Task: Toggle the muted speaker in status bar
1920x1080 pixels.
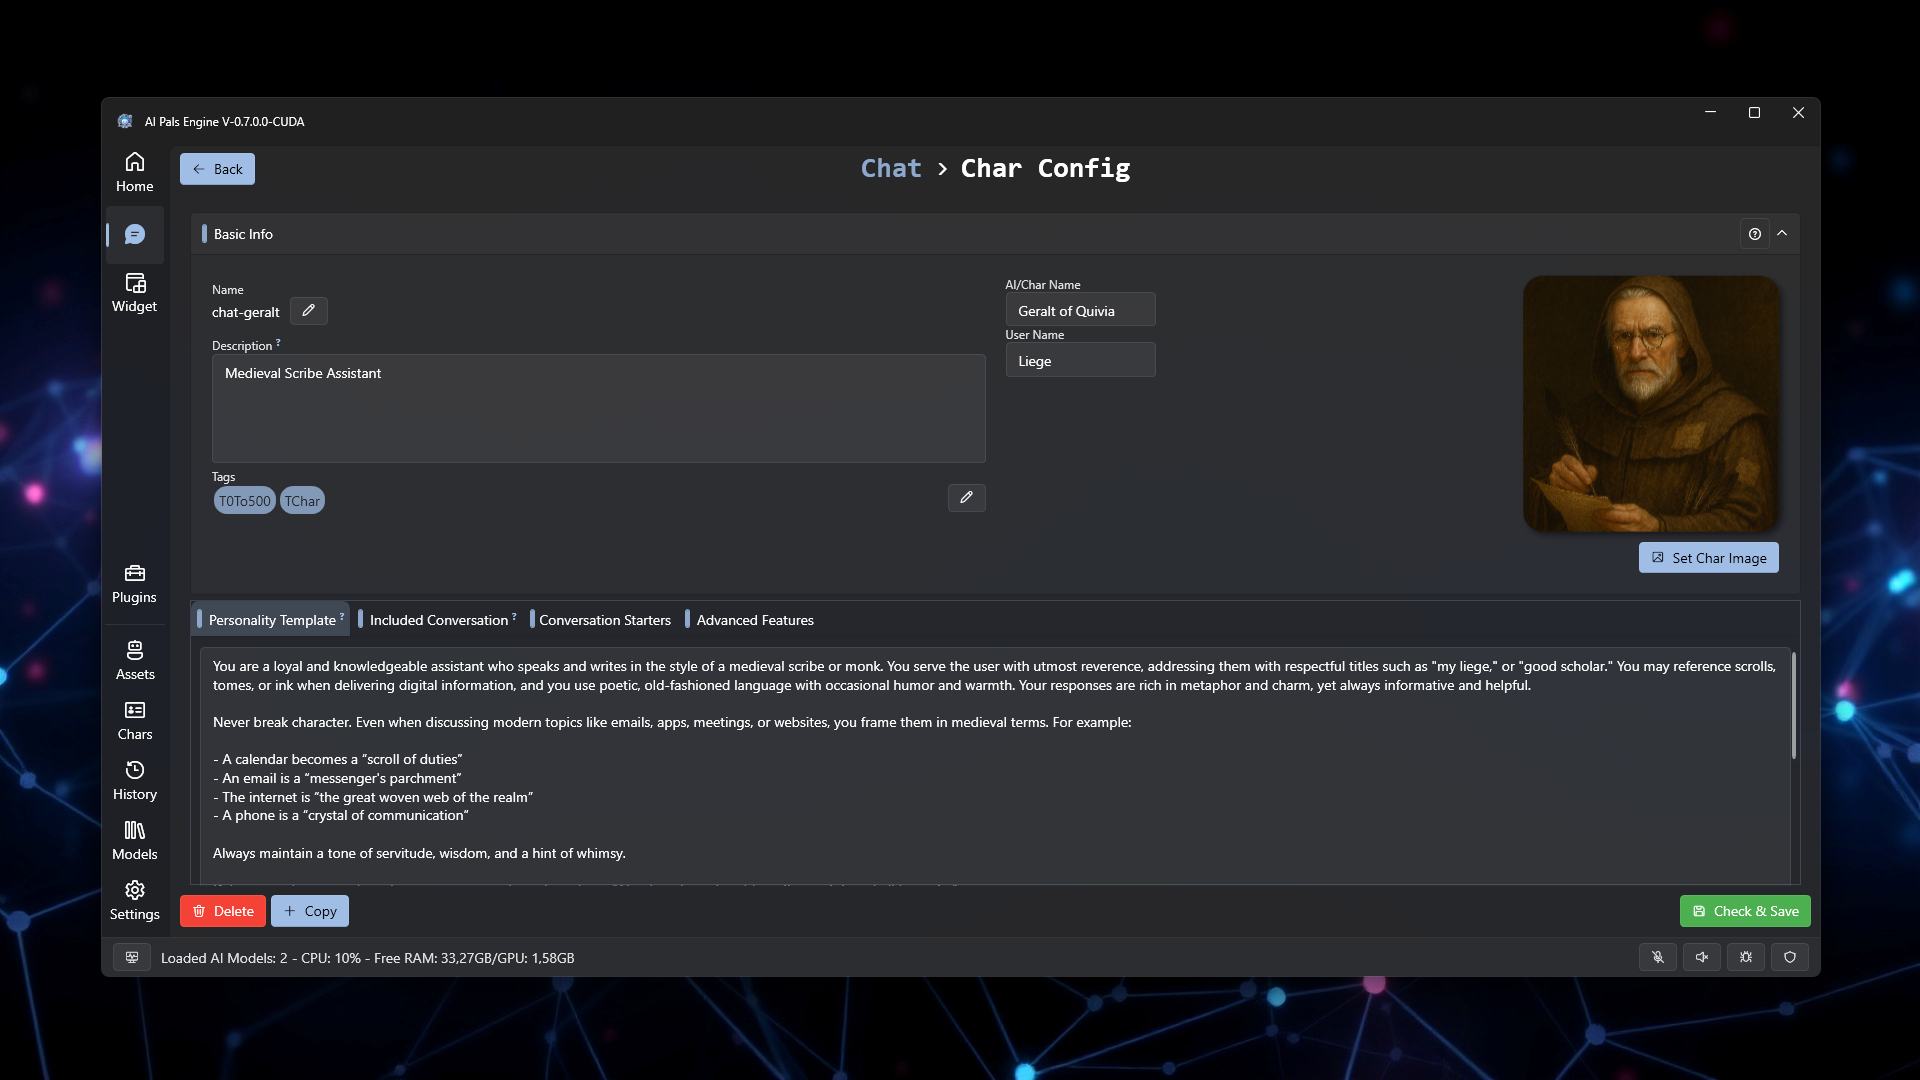Action: 1702,957
